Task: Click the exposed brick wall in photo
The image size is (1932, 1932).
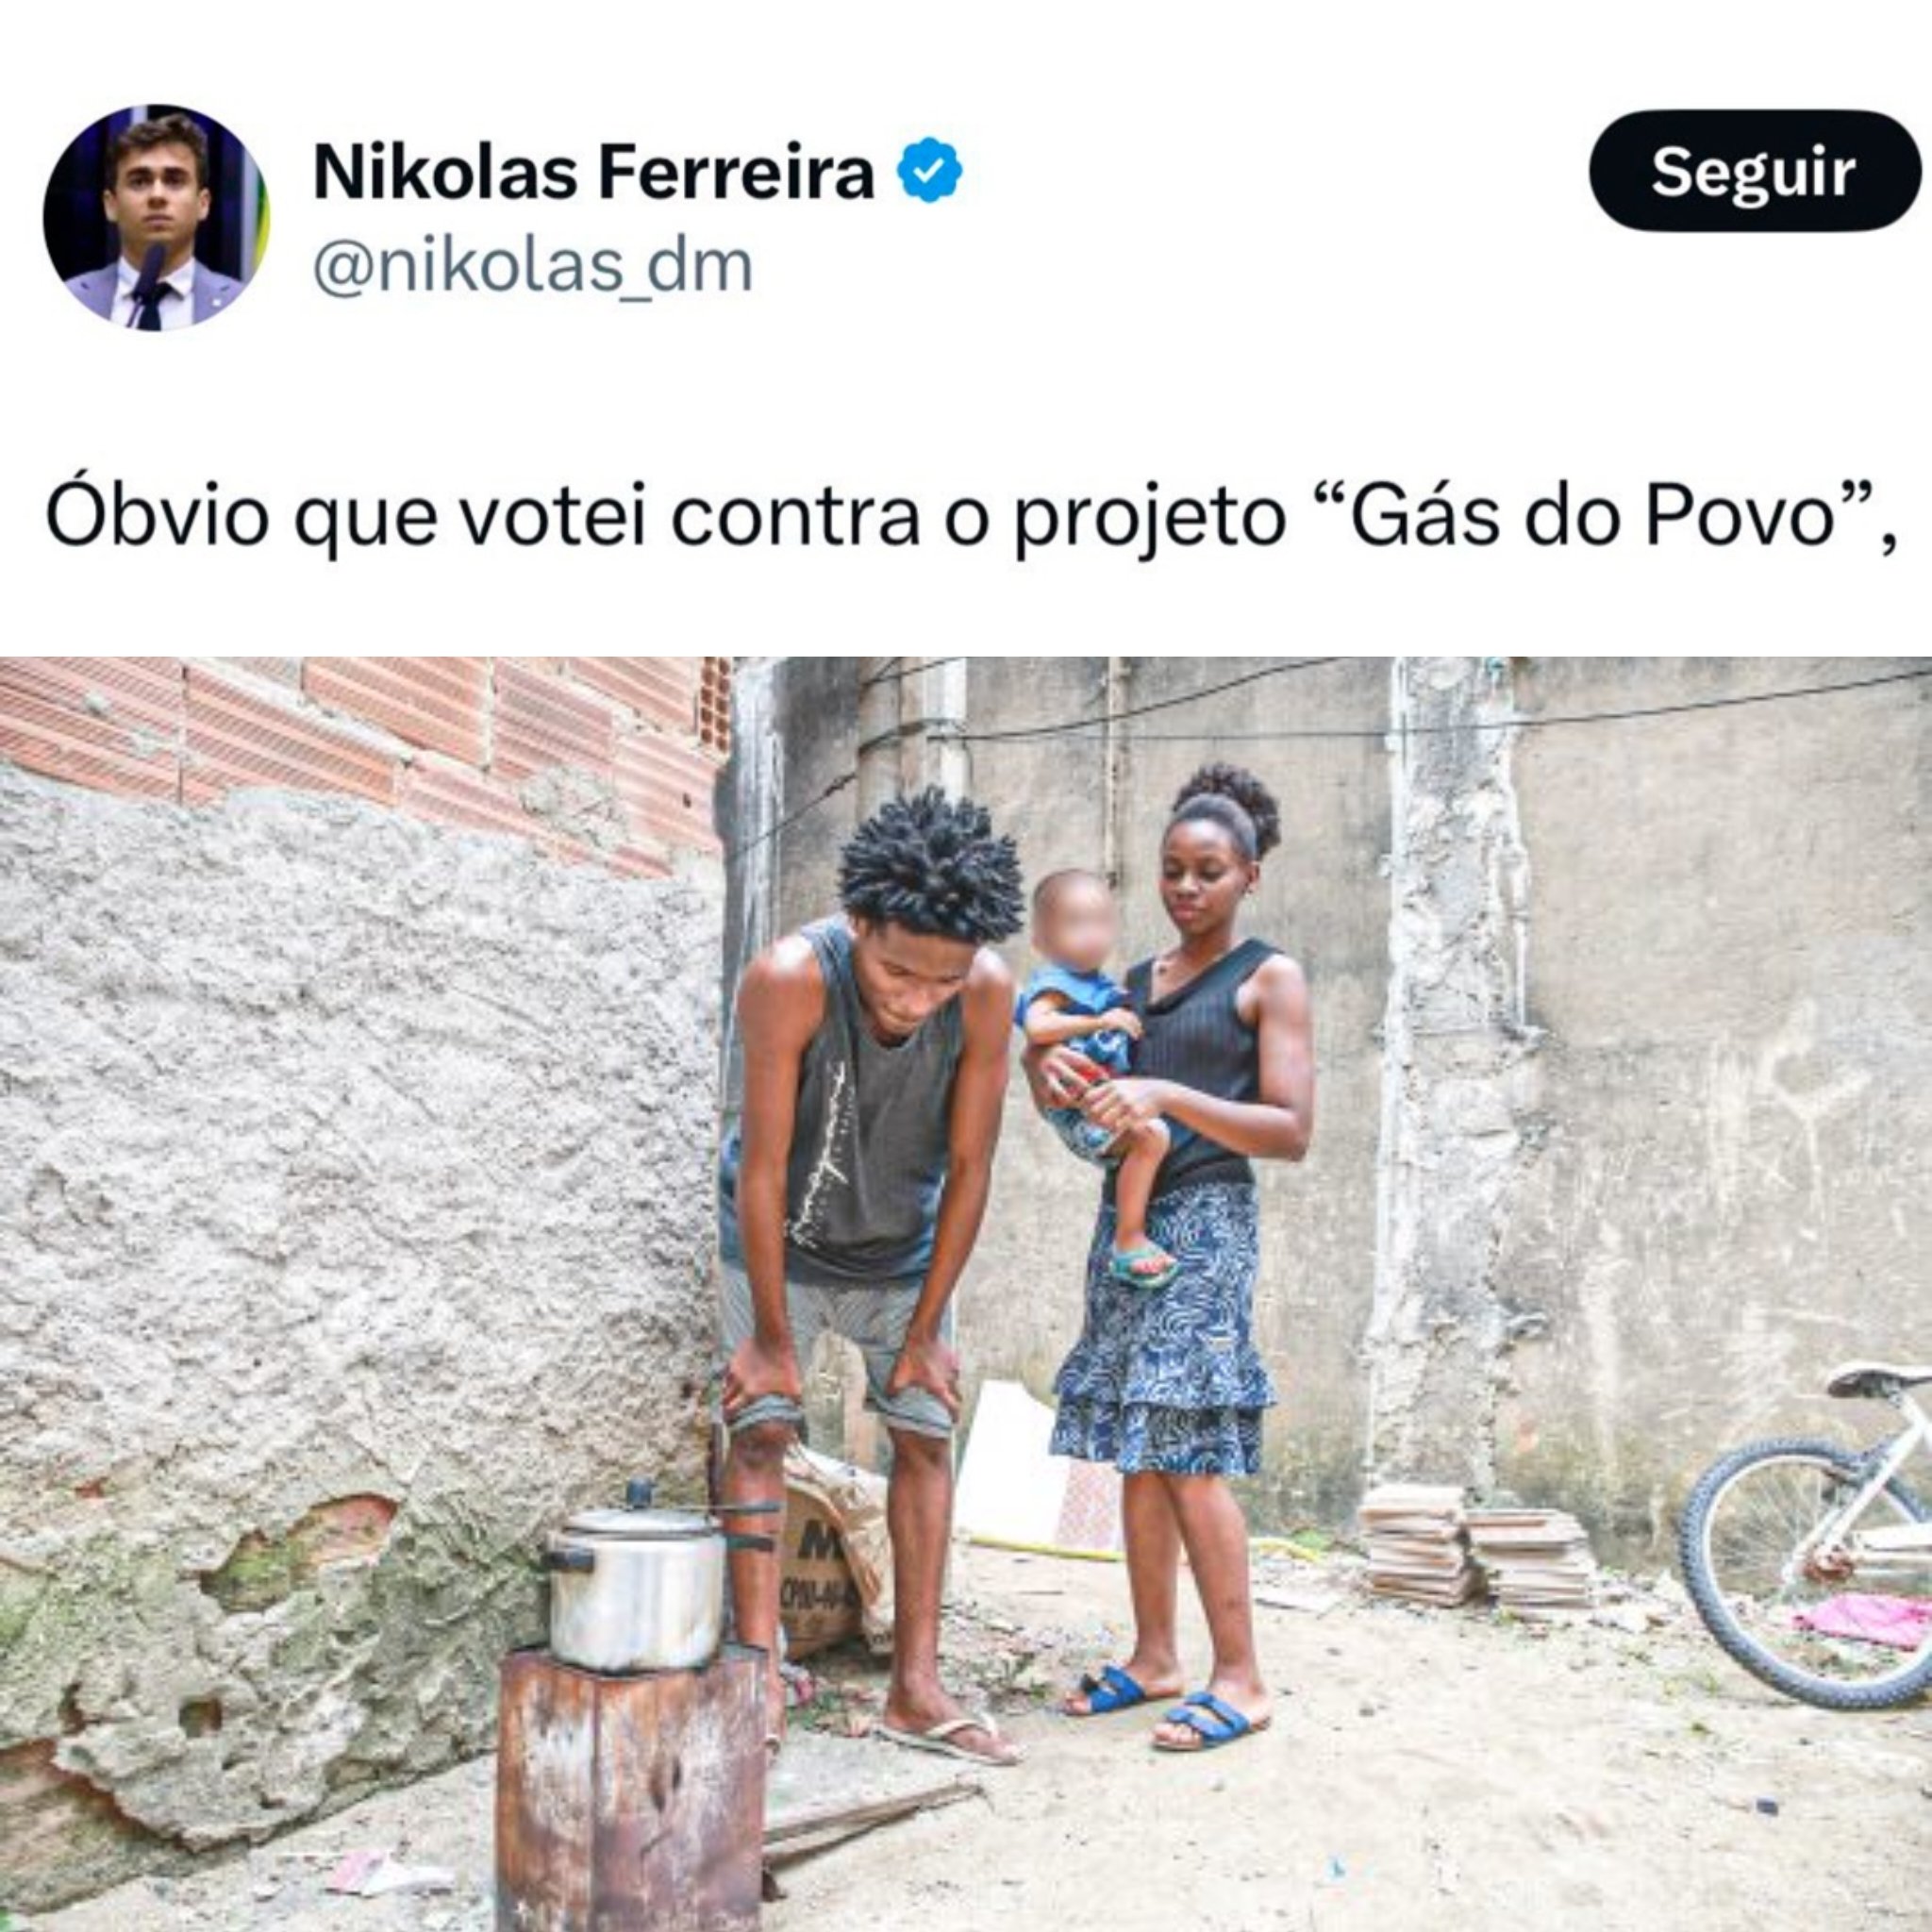Action: pyautogui.click(x=360, y=745)
